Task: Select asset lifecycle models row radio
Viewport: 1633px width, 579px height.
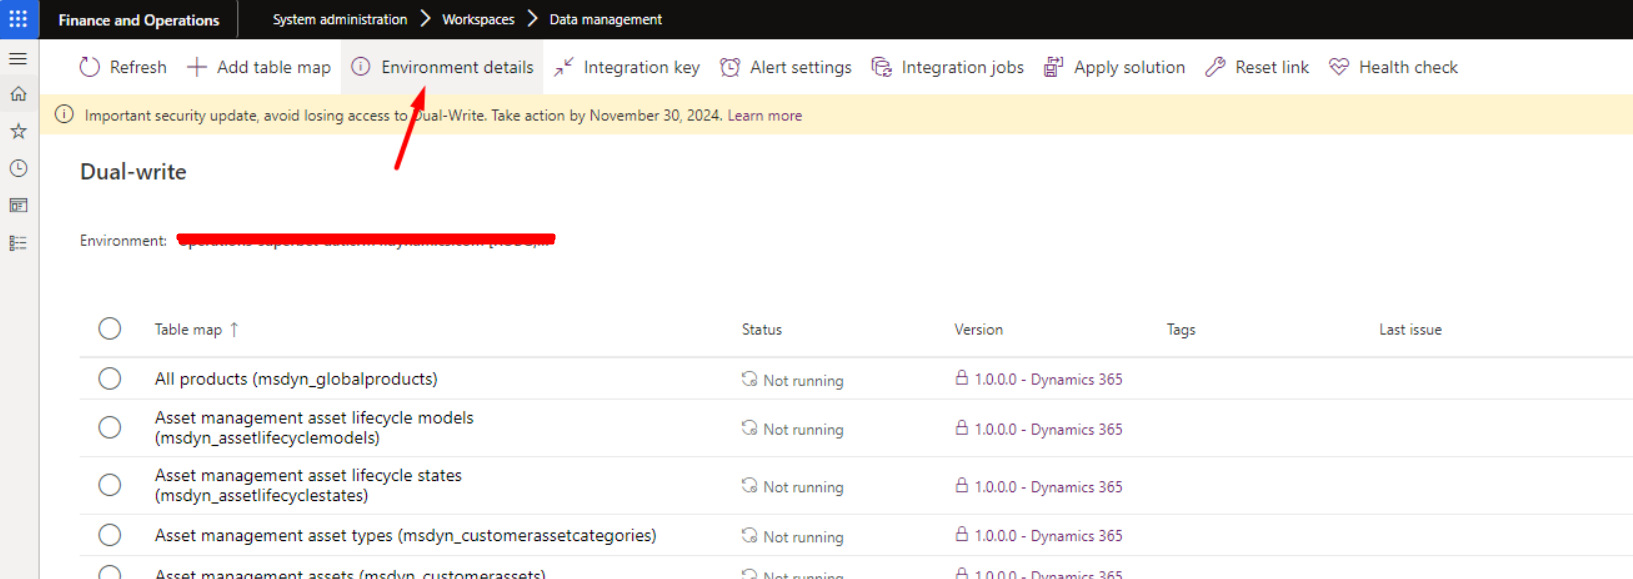Action: 110,428
